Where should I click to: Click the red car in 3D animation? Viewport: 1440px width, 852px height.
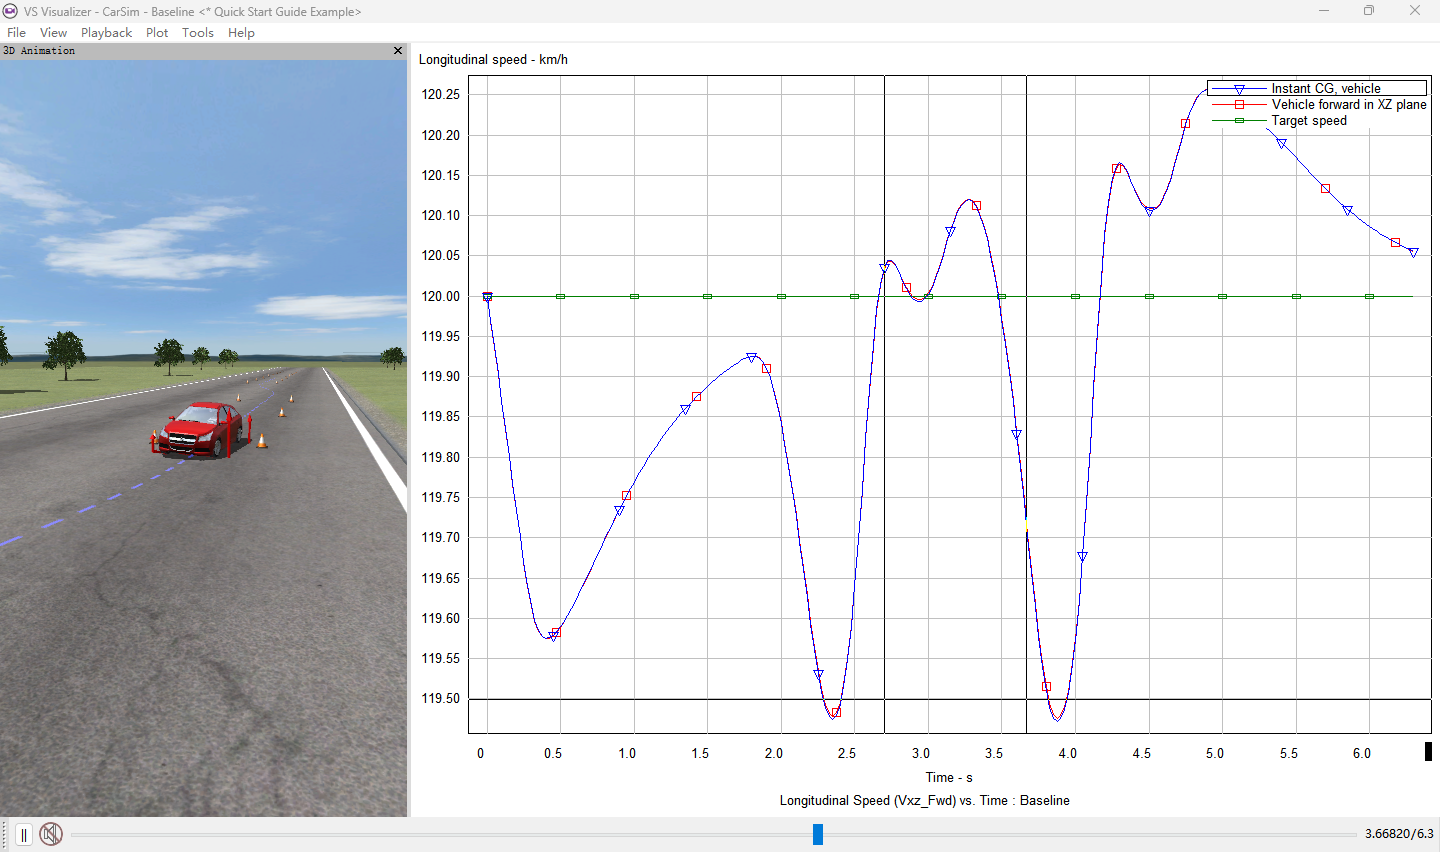(202, 430)
